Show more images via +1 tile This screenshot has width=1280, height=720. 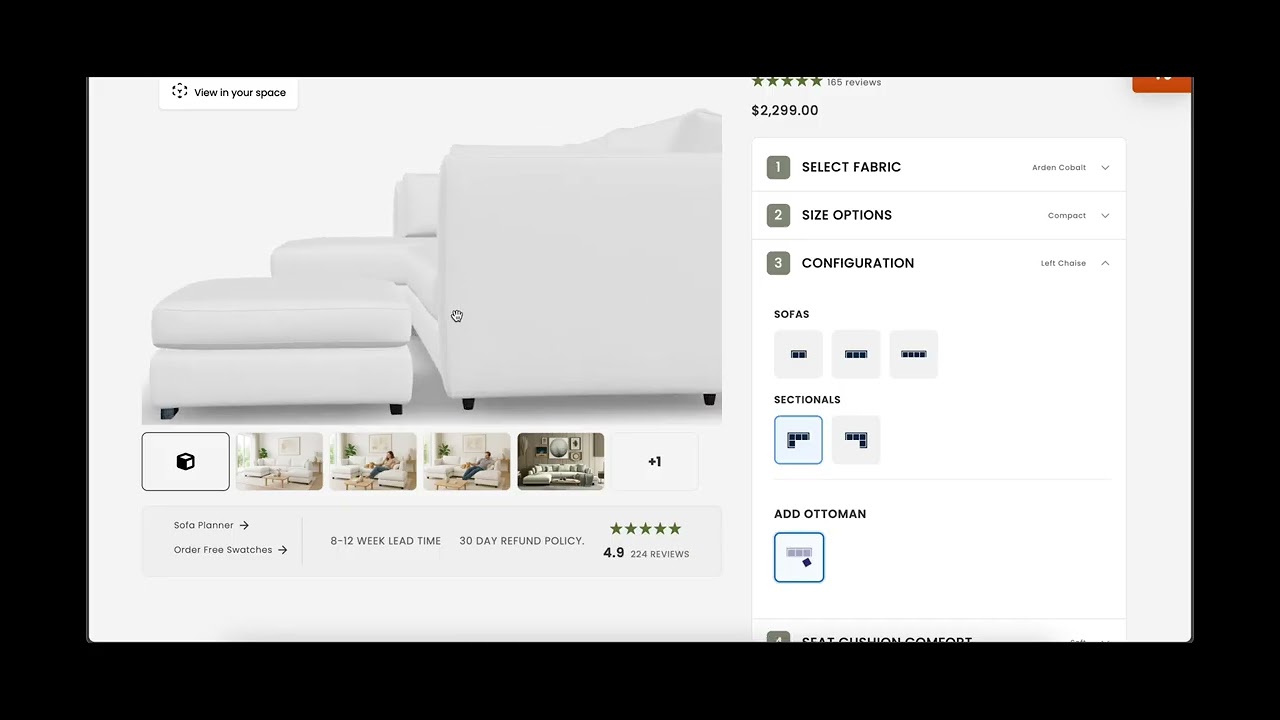tap(654, 461)
